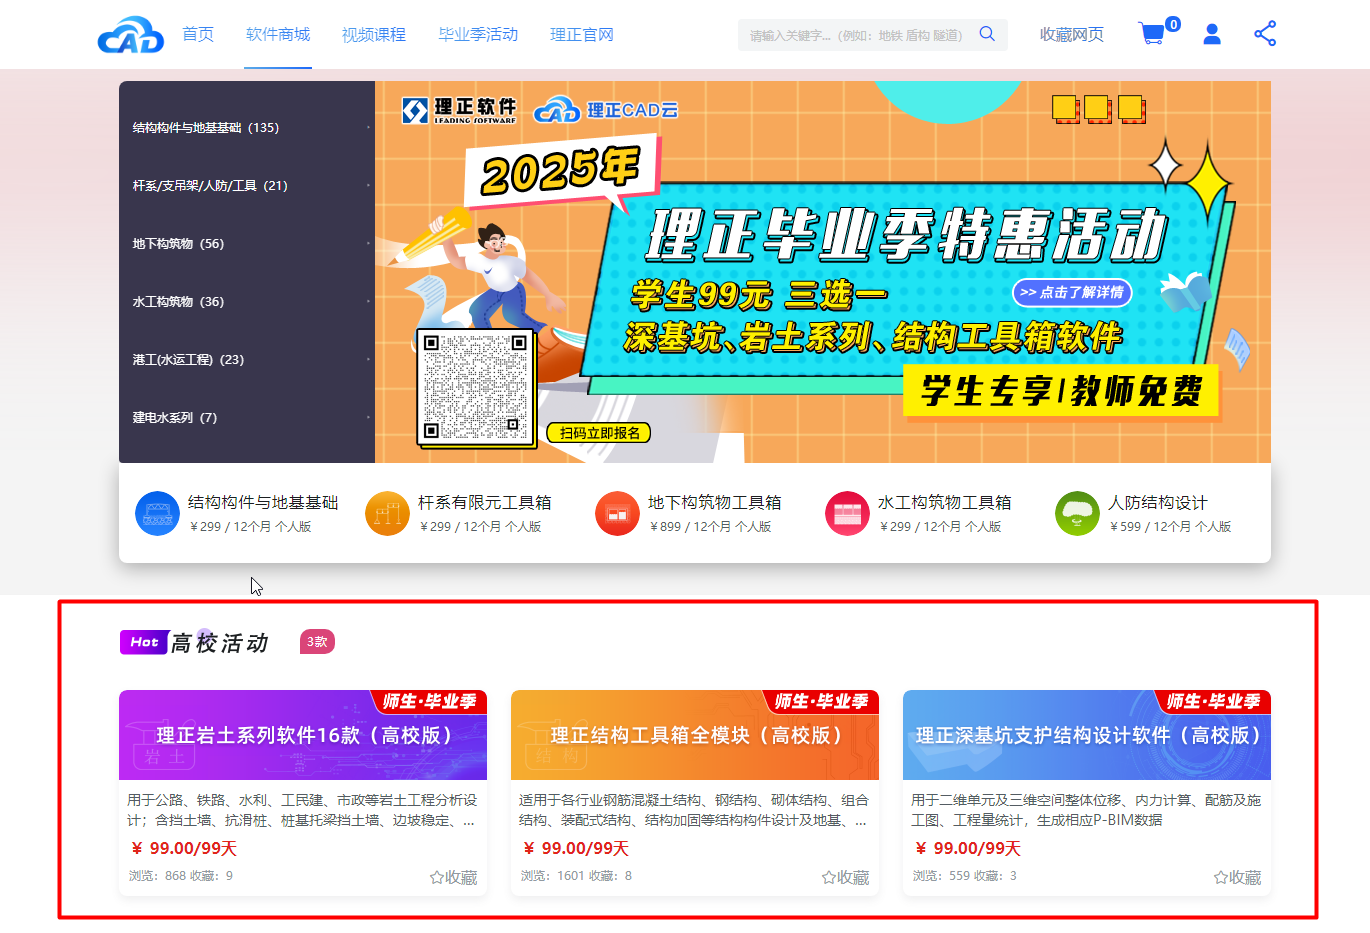Go to the 首页 tab

[198, 35]
